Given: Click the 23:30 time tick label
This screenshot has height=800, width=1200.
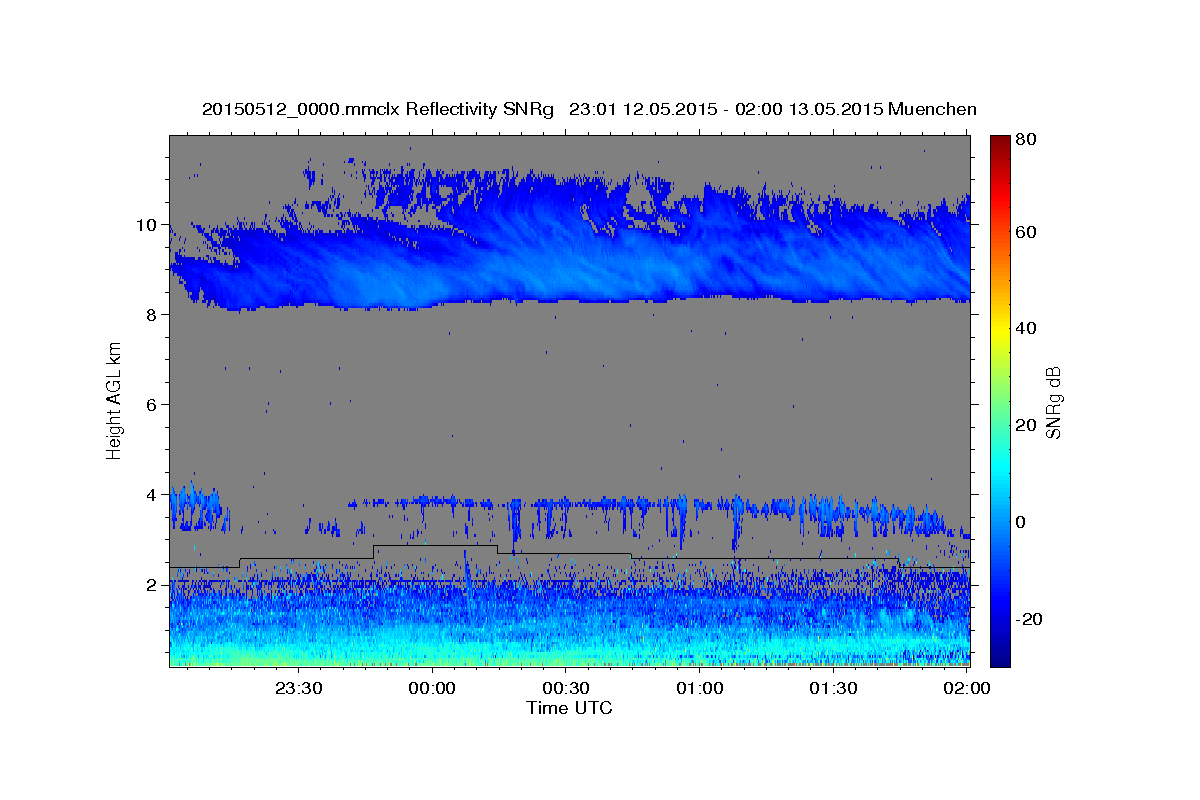Looking at the screenshot, I should [x=298, y=688].
